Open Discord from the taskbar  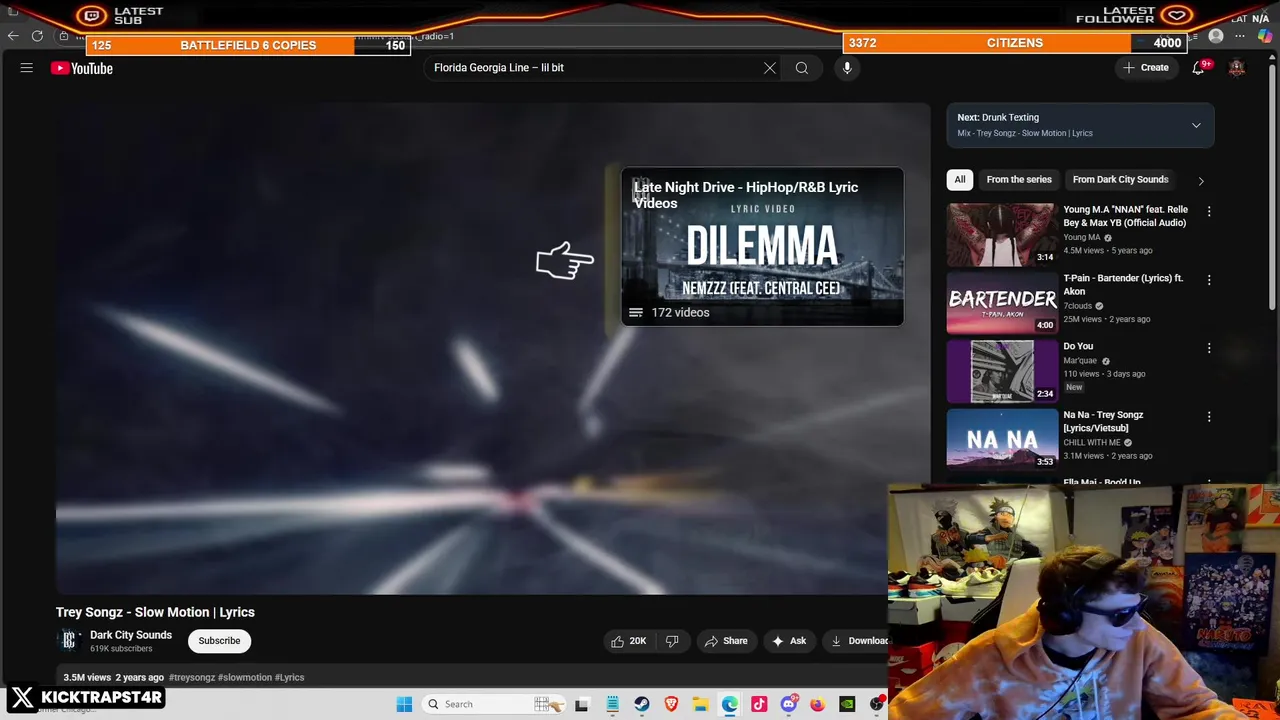(789, 704)
